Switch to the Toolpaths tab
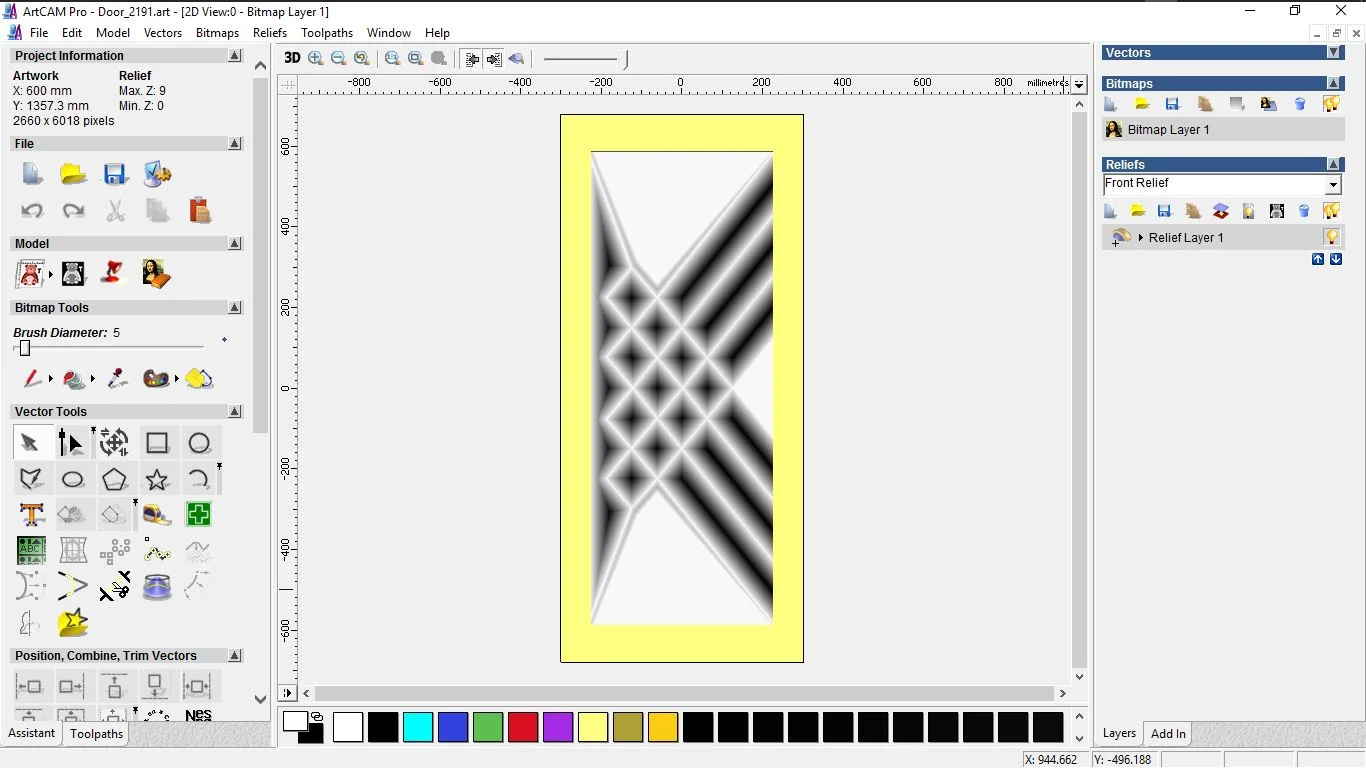Image resolution: width=1366 pixels, height=768 pixels. click(x=96, y=734)
